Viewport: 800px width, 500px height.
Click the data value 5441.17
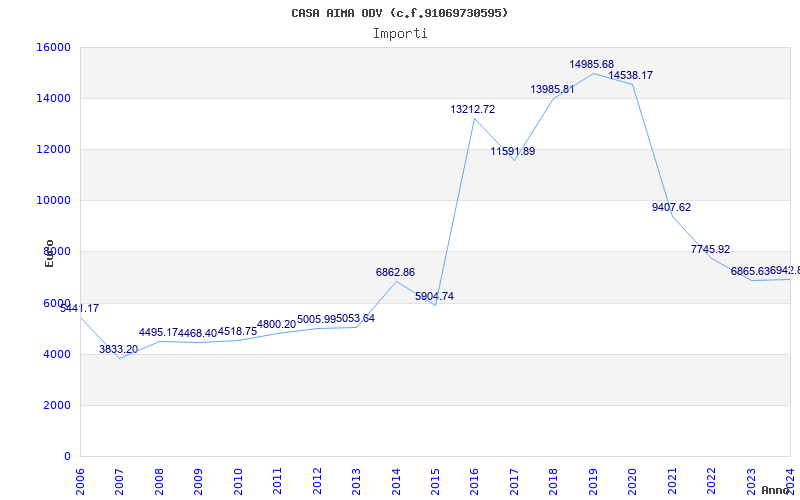80,308
